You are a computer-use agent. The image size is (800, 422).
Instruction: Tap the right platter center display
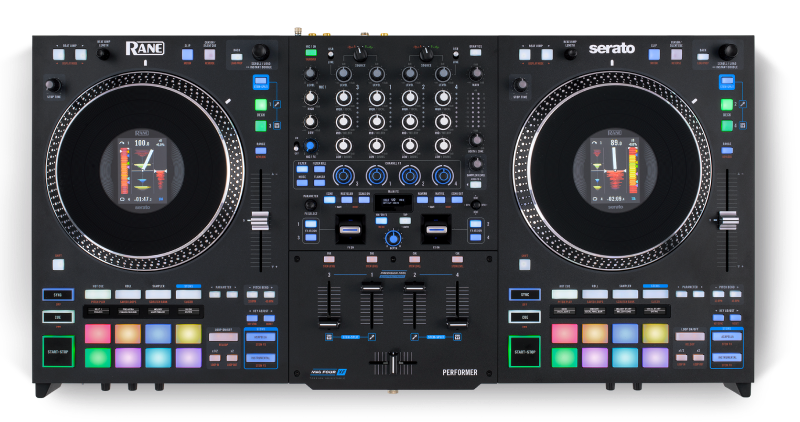click(x=615, y=170)
